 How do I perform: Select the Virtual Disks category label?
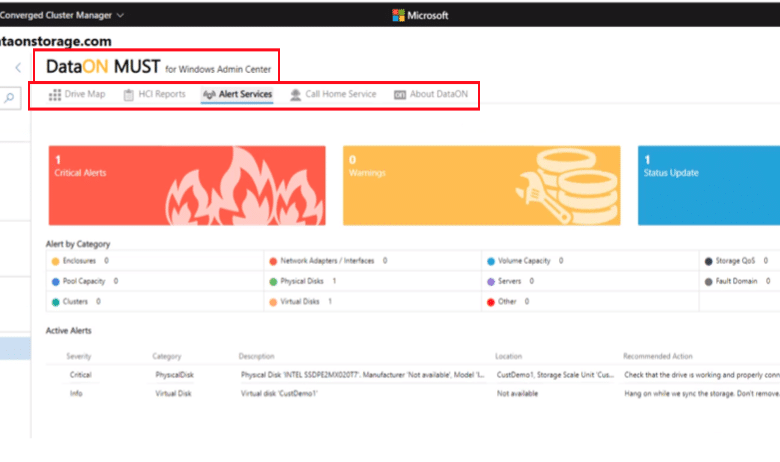tap(299, 301)
